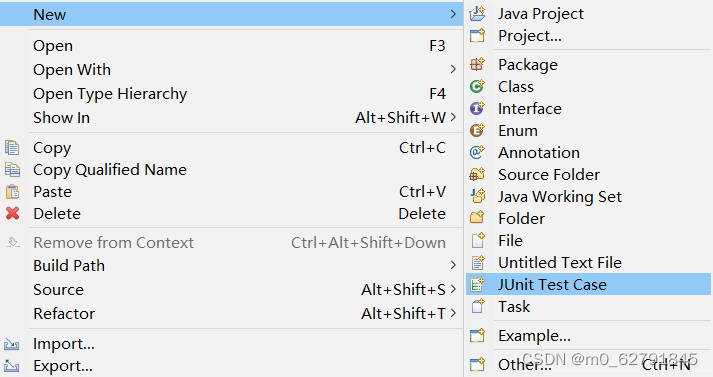The width and height of the screenshot is (713, 377).
Task: Click the Example... icon
Action: 477,335
